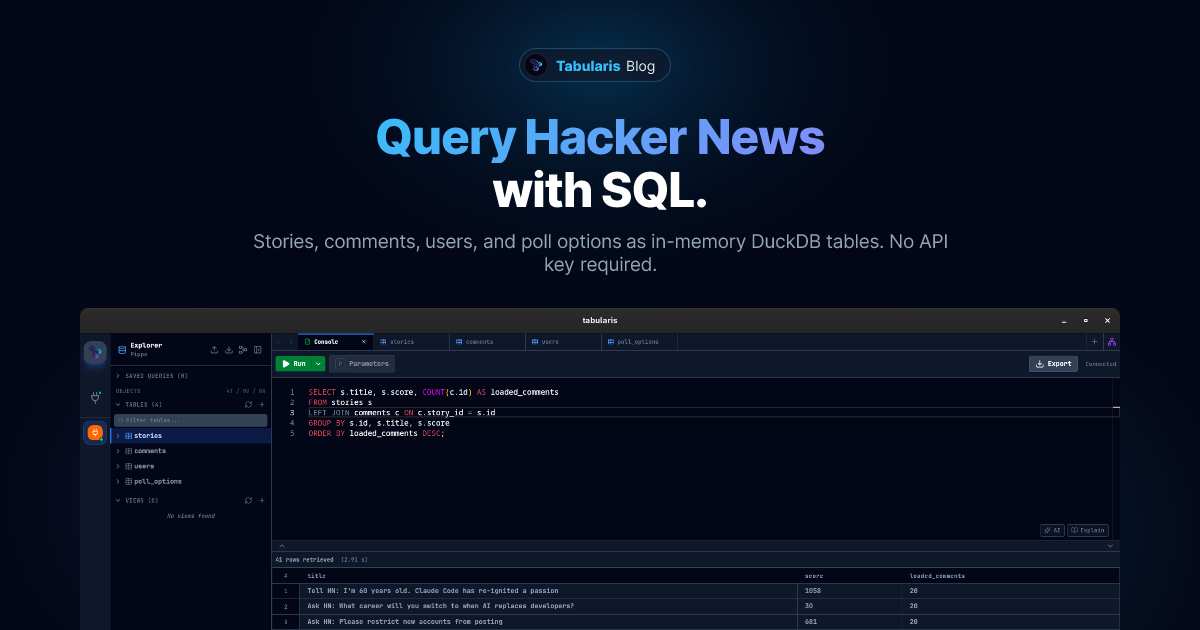Select the panel layout icon in Explorer header
The width and height of the screenshot is (1200, 630).
tap(257, 350)
